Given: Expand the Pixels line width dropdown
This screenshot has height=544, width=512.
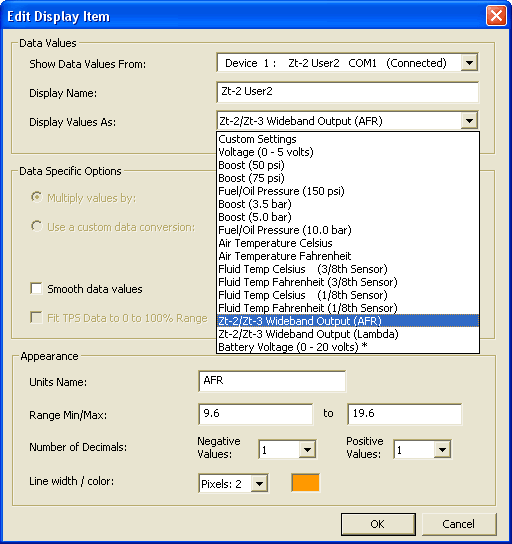Looking at the screenshot, I should [x=259, y=483].
